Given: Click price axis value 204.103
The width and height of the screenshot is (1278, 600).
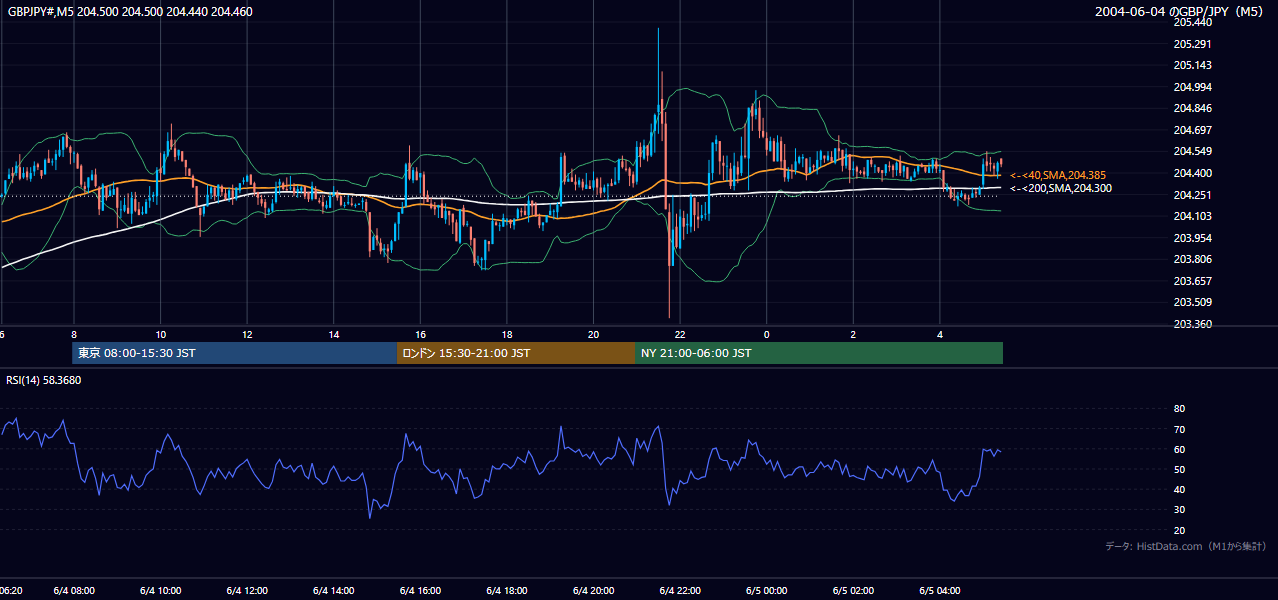Looking at the screenshot, I should [x=1193, y=216].
